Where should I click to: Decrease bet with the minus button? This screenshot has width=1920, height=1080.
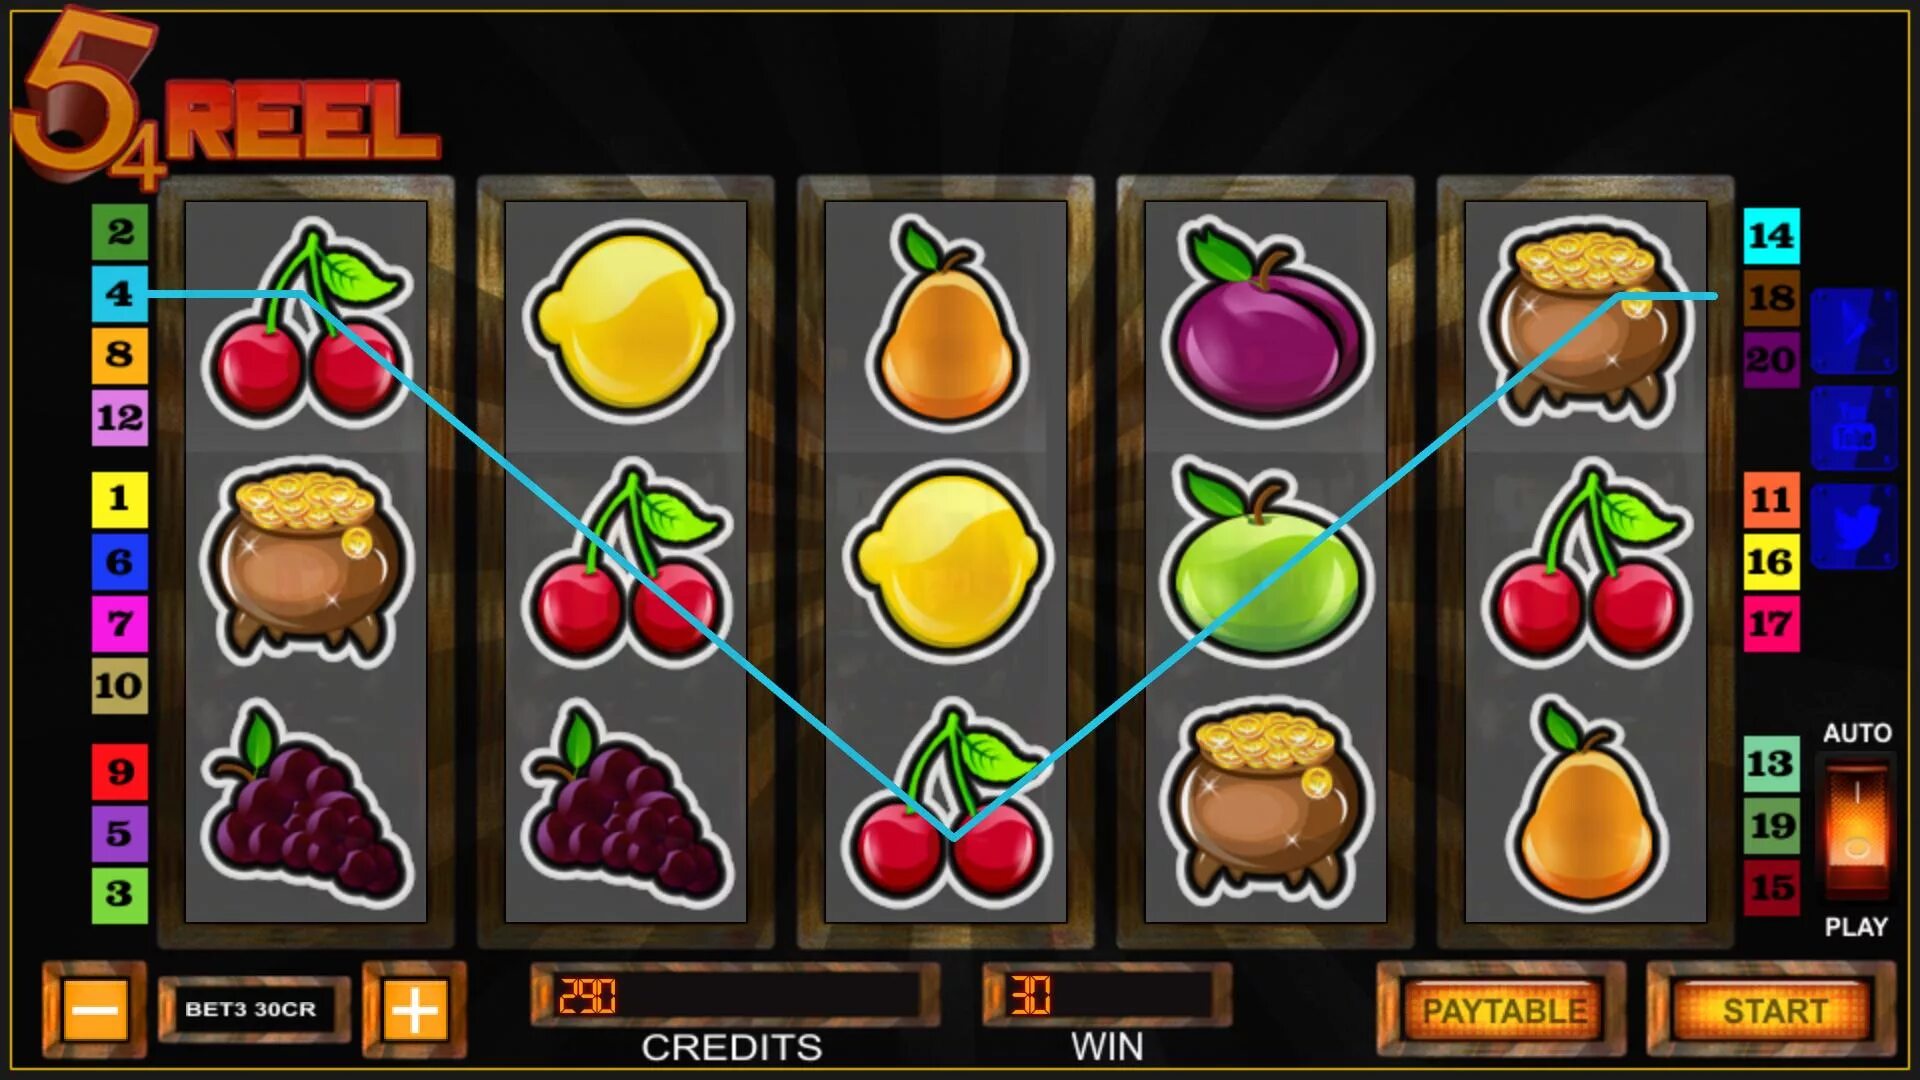coord(95,1011)
